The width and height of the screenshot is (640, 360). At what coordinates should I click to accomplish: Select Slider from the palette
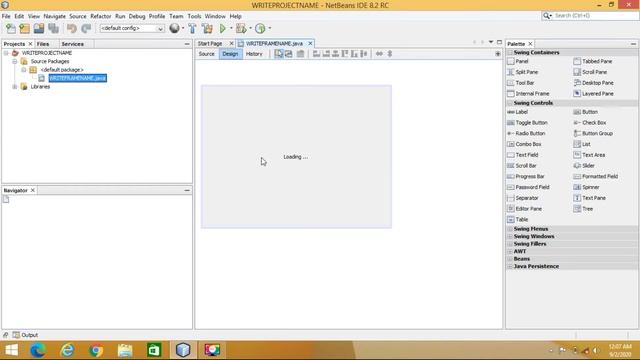[584, 166]
